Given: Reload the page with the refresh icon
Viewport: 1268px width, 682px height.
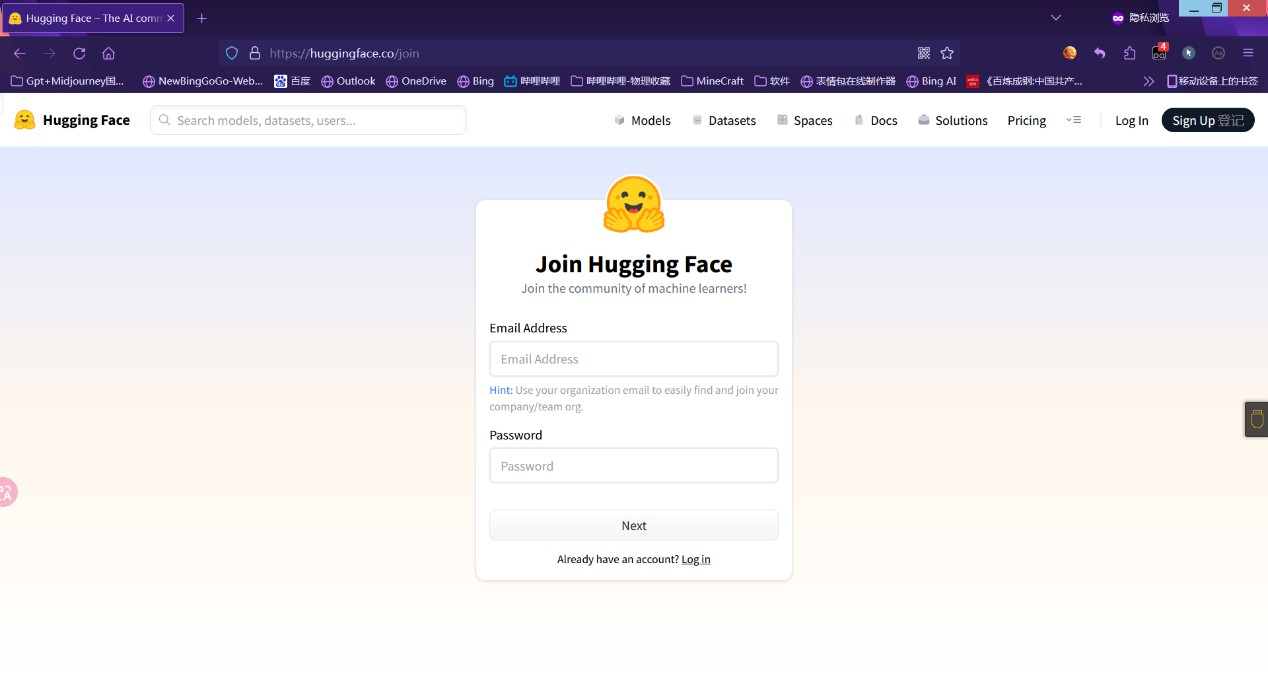Looking at the screenshot, I should pos(79,53).
